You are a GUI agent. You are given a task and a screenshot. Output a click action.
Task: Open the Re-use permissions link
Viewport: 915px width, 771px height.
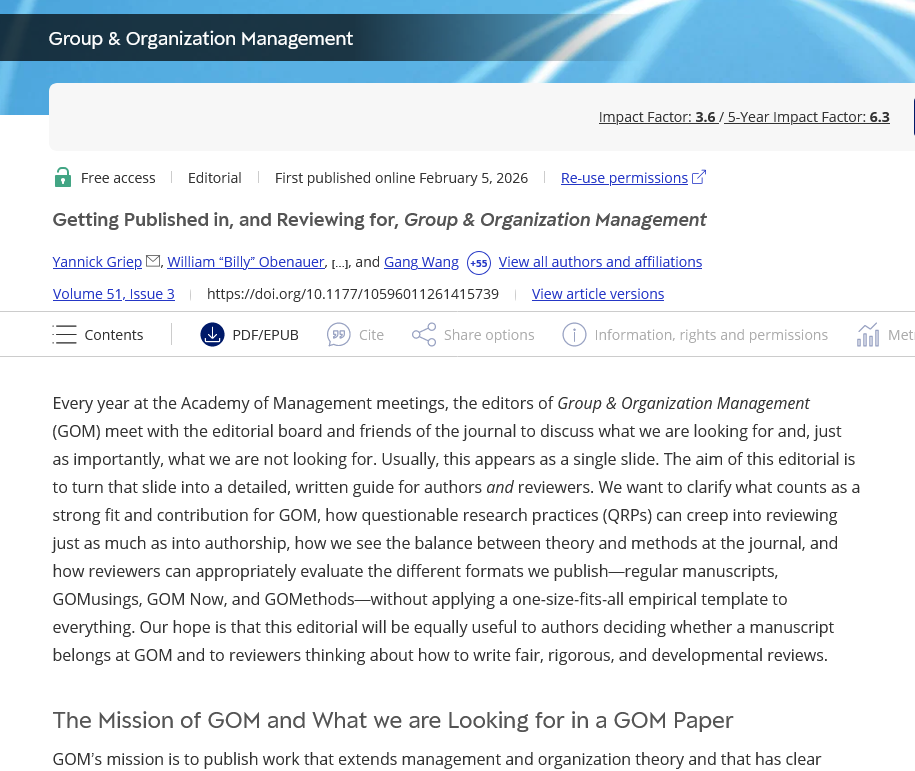tap(624, 178)
